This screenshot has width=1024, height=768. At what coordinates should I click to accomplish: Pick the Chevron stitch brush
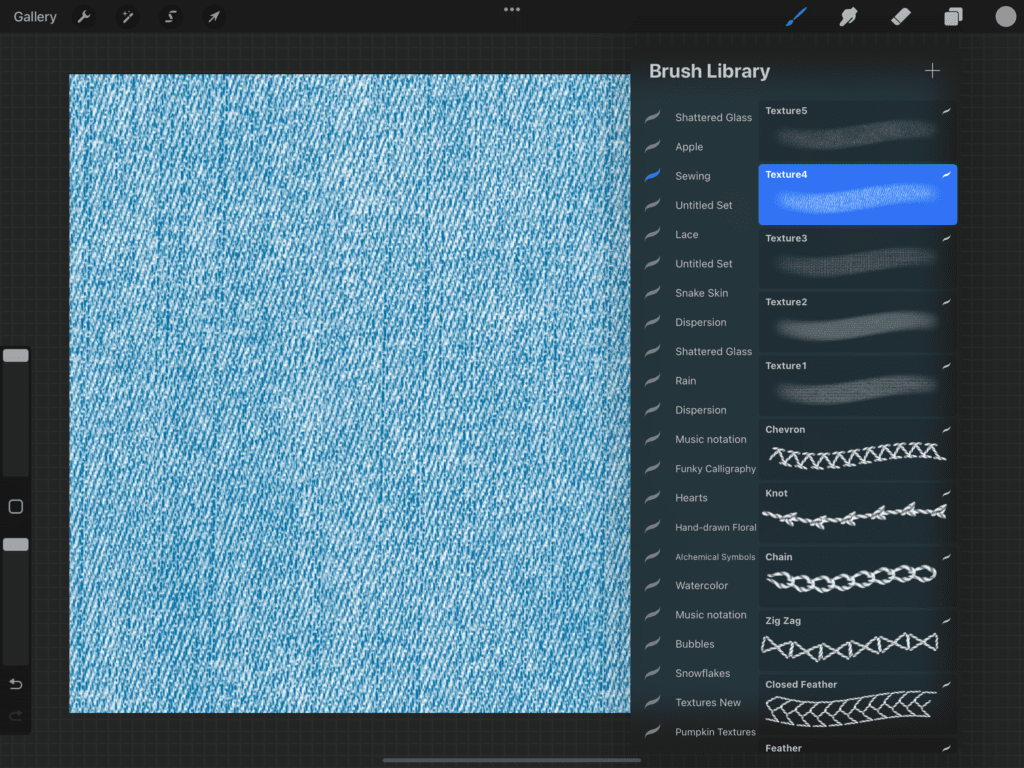[x=857, y=449]
